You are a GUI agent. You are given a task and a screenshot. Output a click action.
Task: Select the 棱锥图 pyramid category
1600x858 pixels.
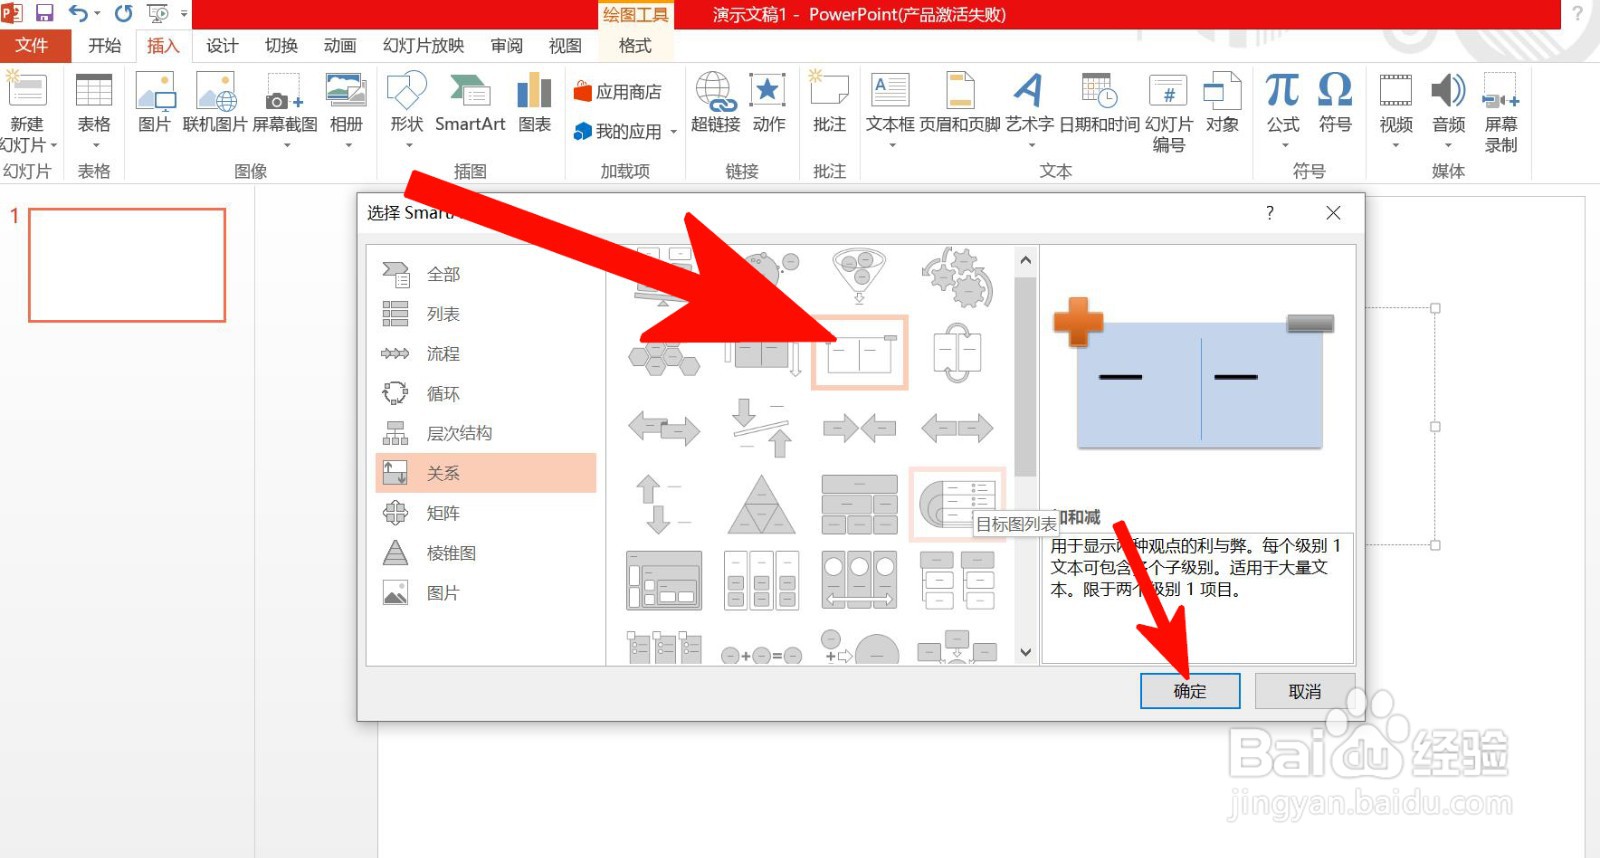click(x=486, y=553)
